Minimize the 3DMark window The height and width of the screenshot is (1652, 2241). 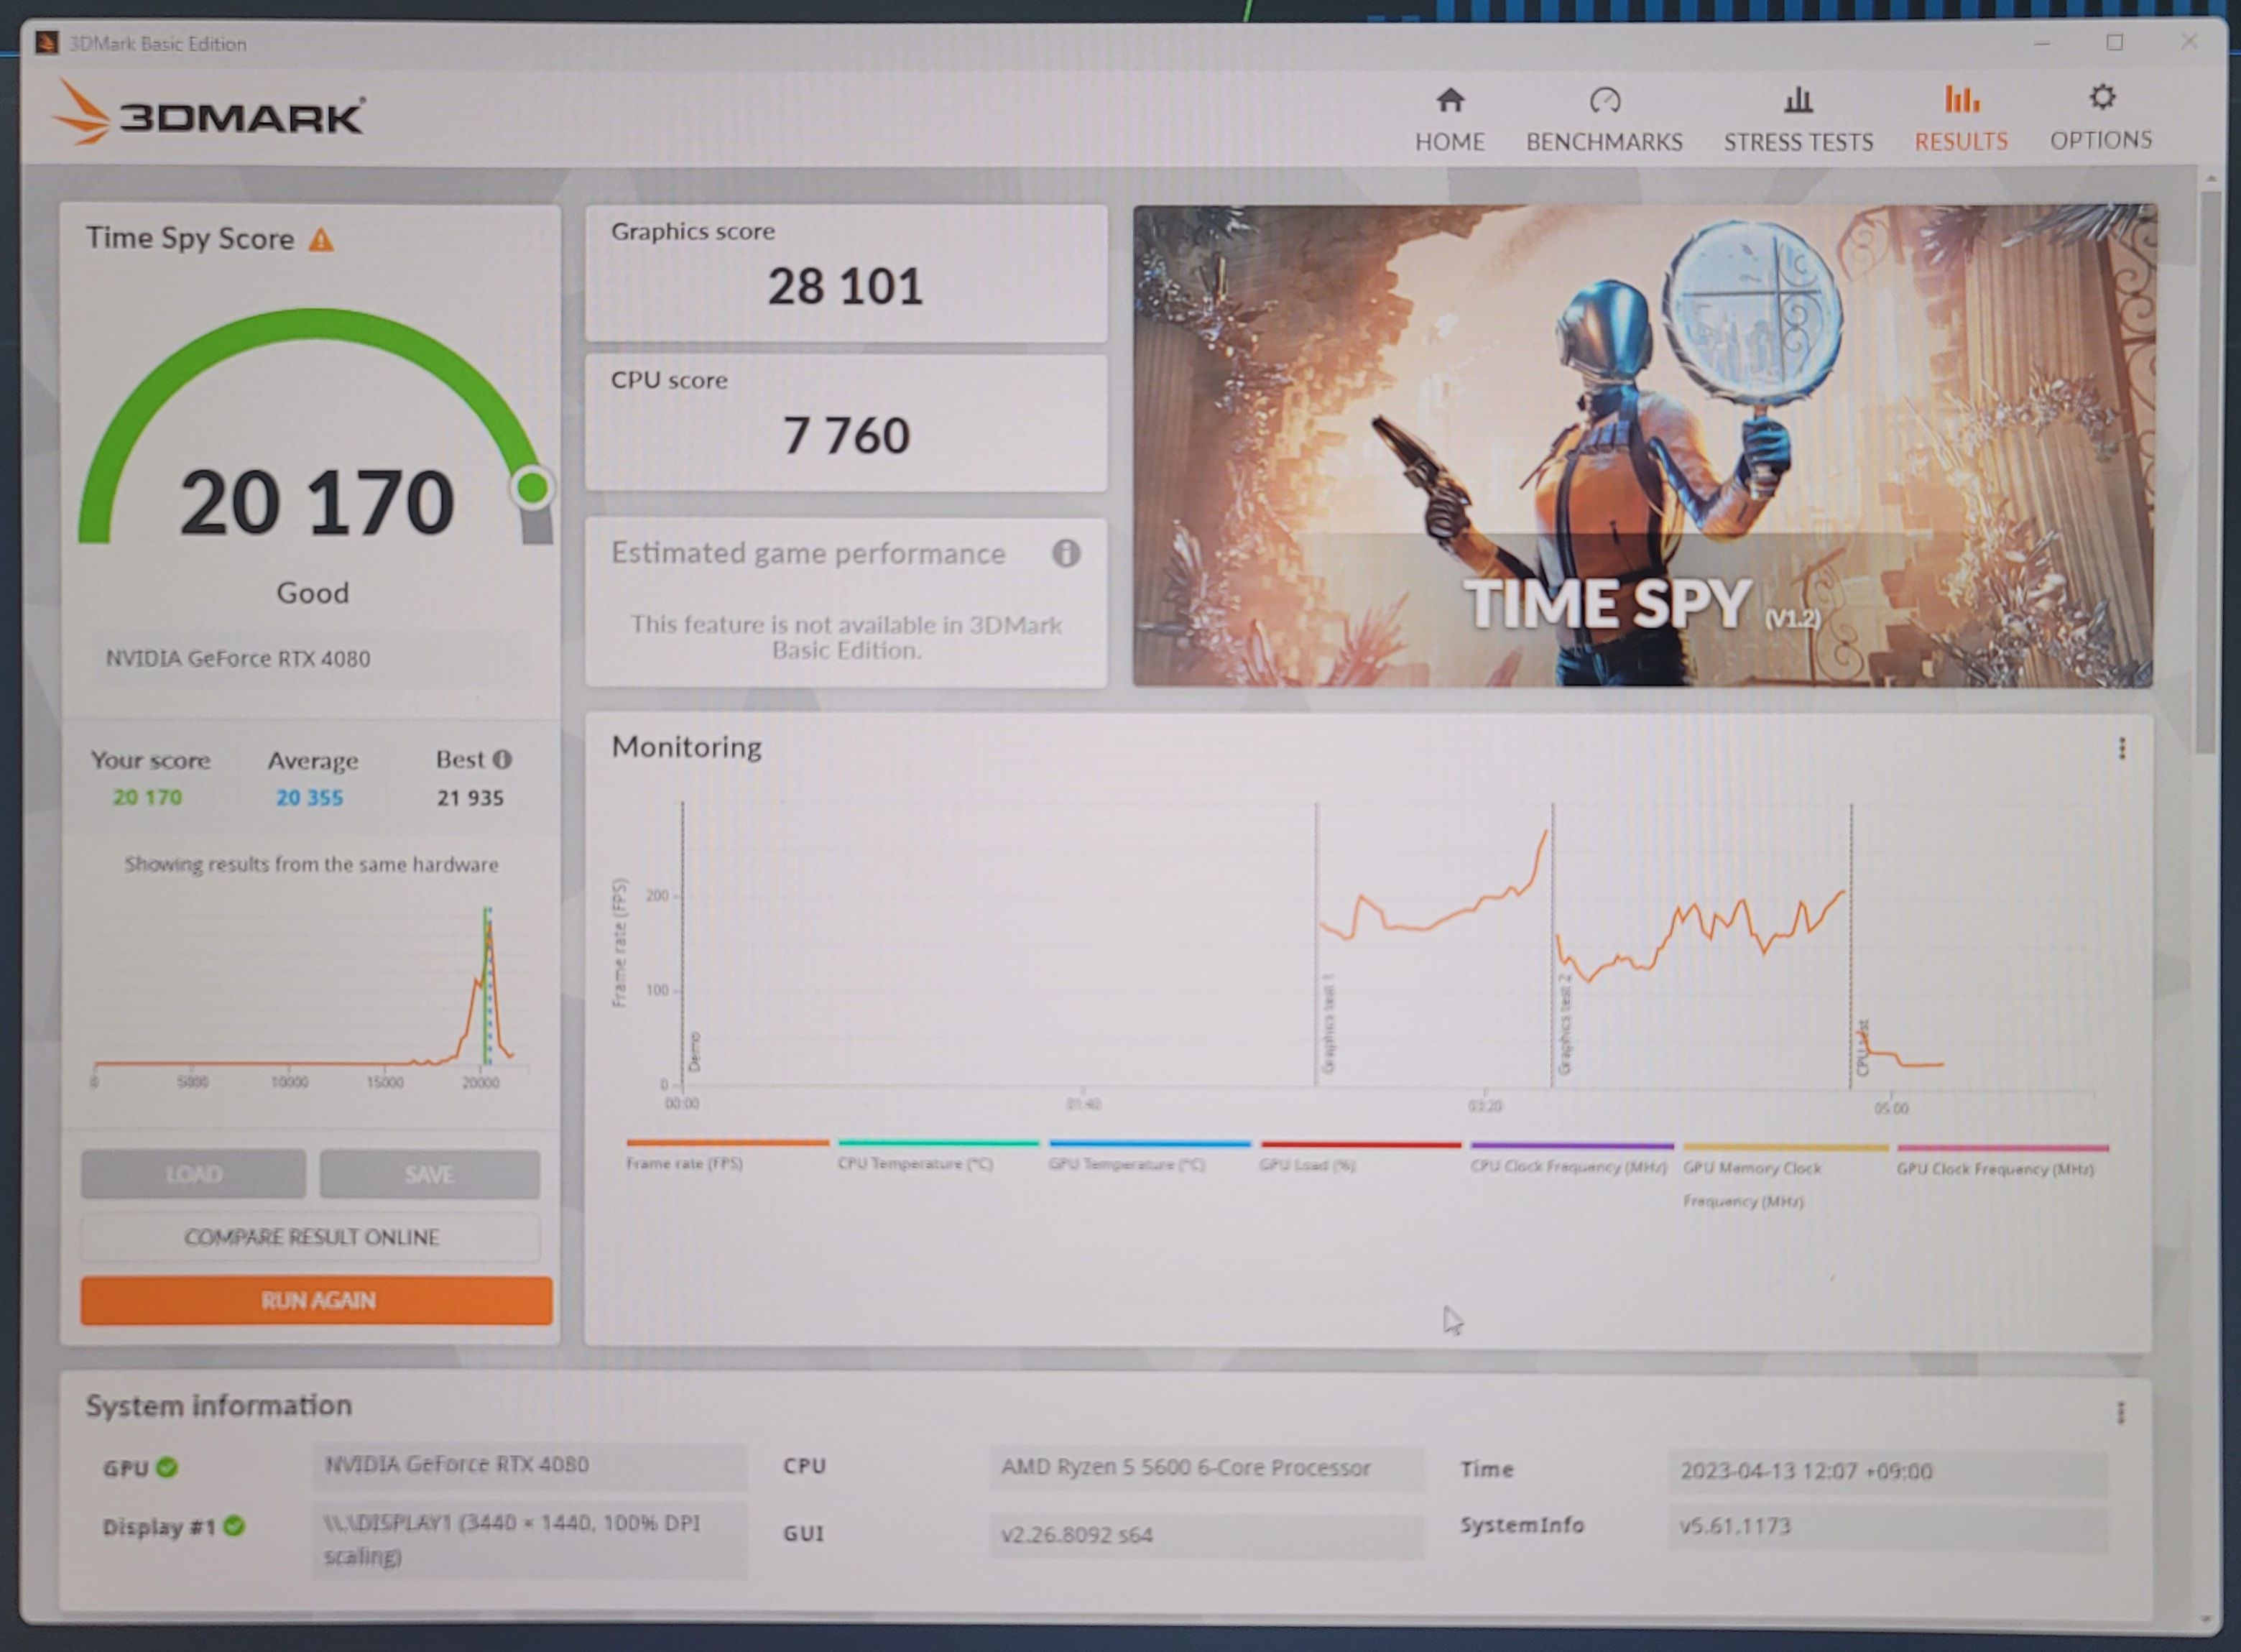2042,43
